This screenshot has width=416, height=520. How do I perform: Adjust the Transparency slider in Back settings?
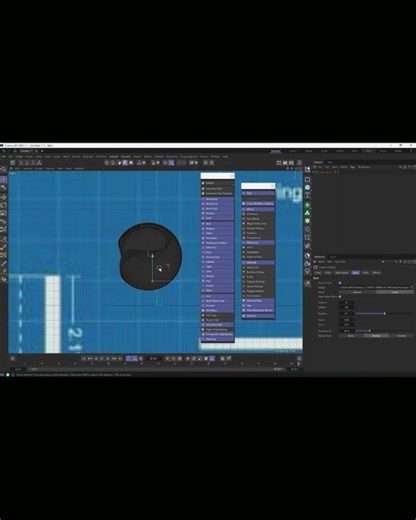[x=370, y=331]
